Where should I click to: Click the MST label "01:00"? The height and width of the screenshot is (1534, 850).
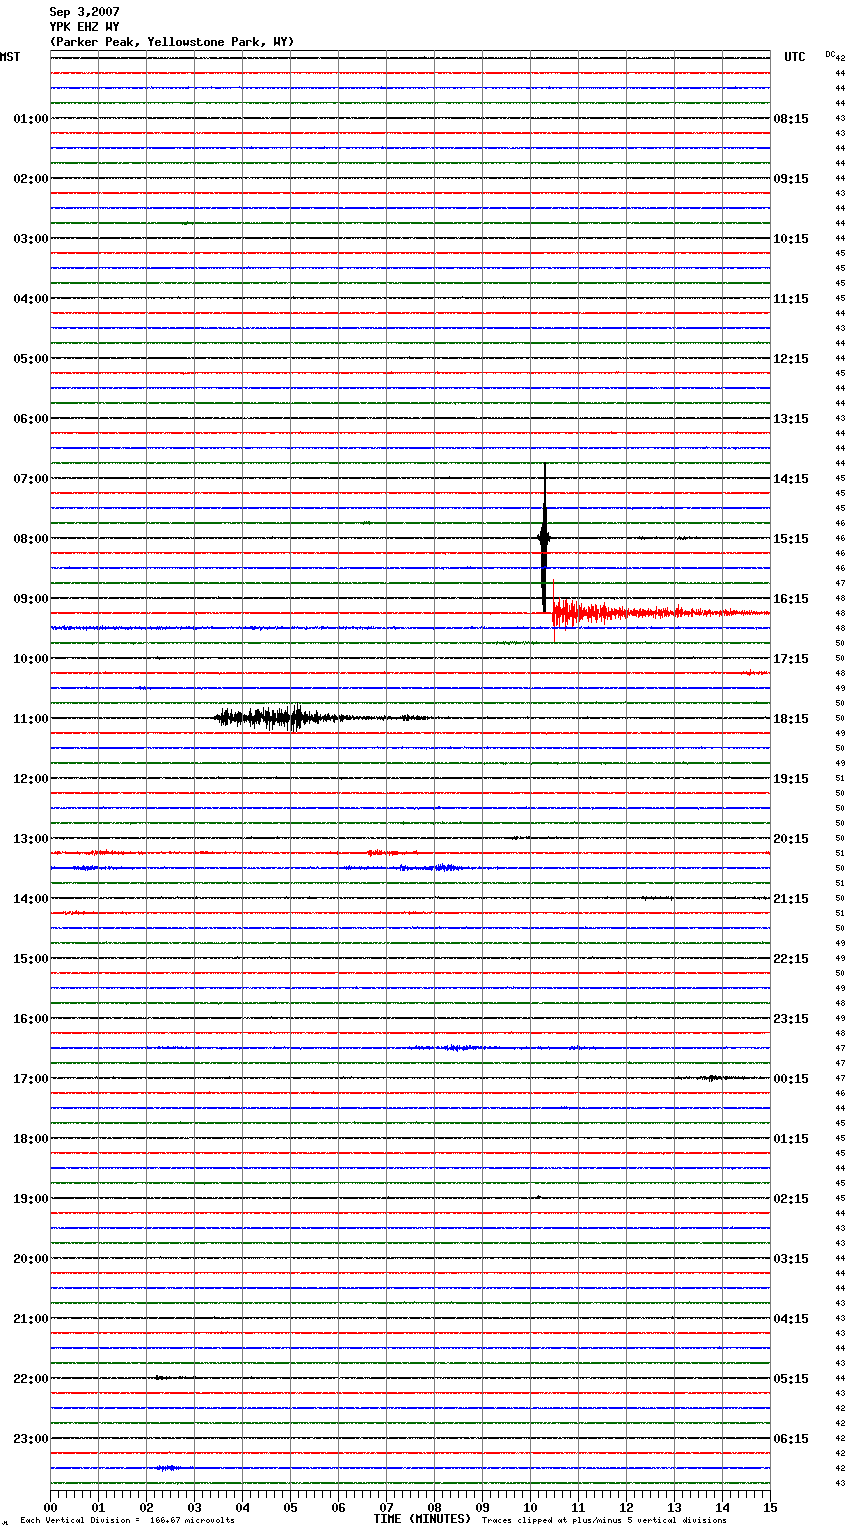click(x=31, y=119)
